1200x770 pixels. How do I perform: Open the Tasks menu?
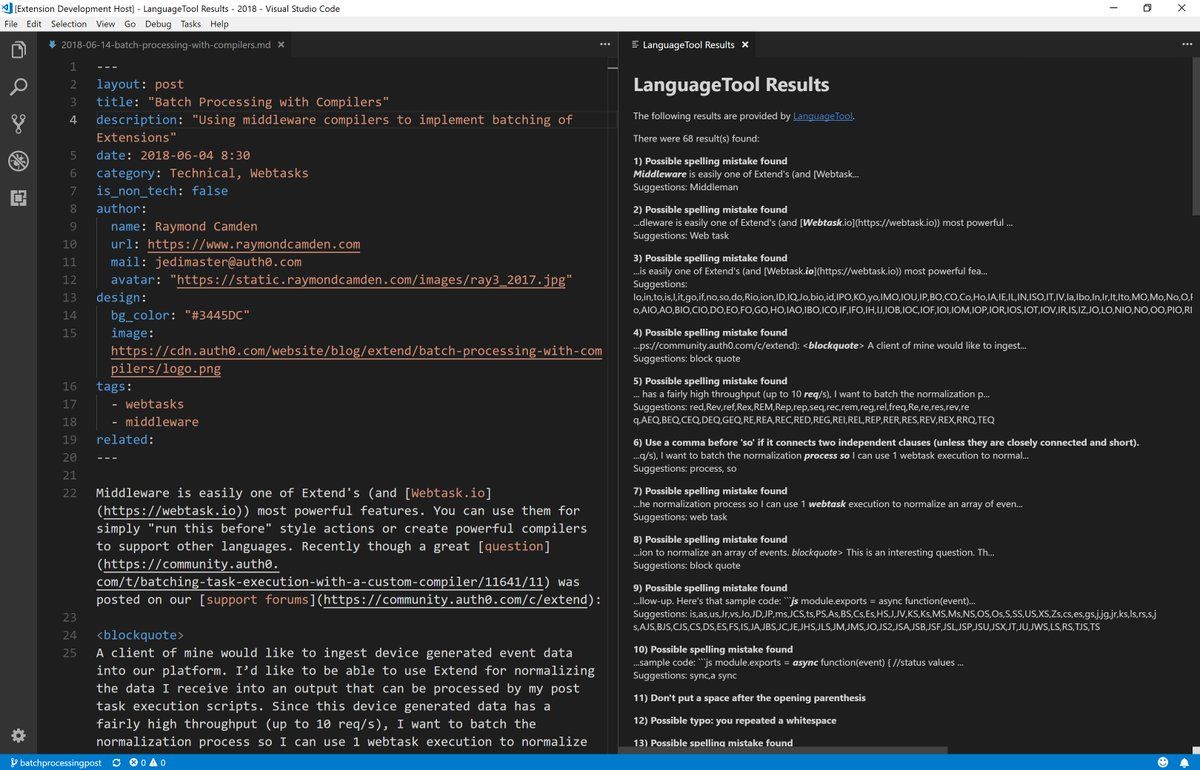point(190,24)
